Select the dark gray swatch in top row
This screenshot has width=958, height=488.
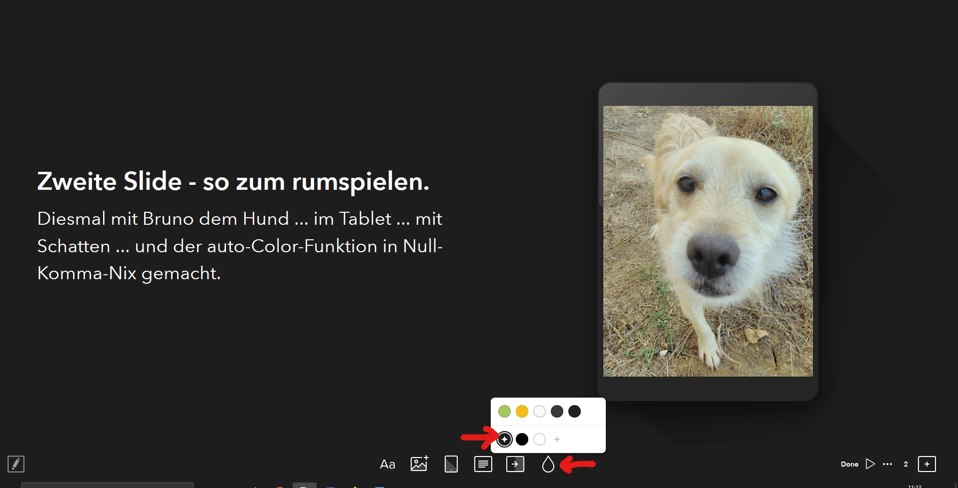tap(557, 412)
